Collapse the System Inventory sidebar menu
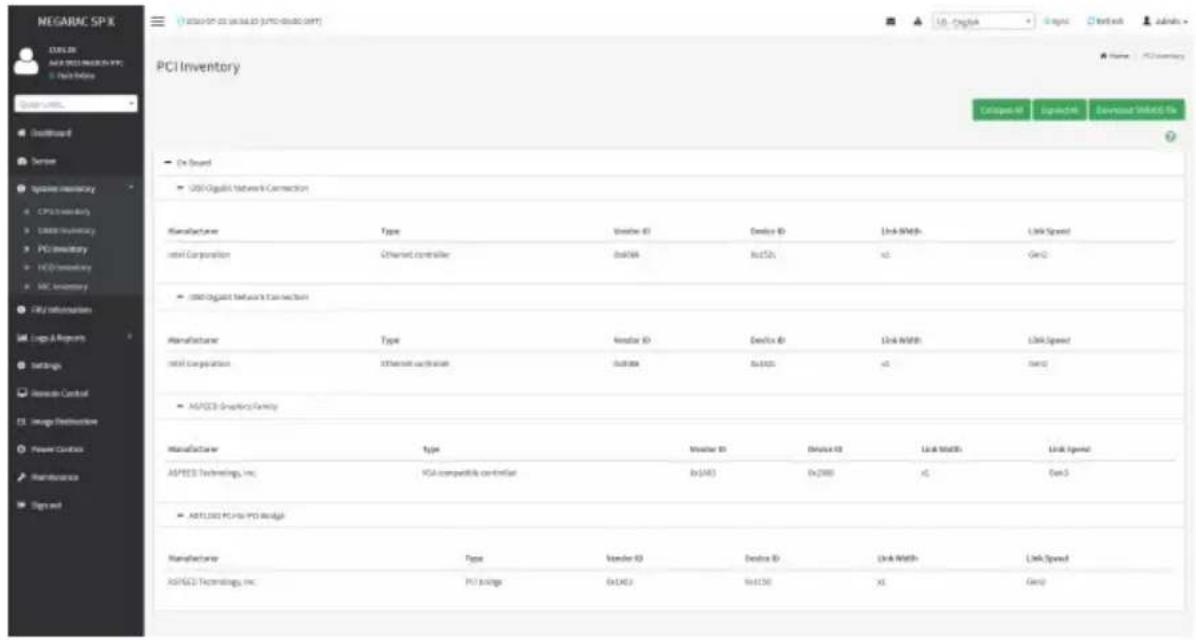Image resolution: width=1196 pixels, height=640 pixels. [76, 188]
